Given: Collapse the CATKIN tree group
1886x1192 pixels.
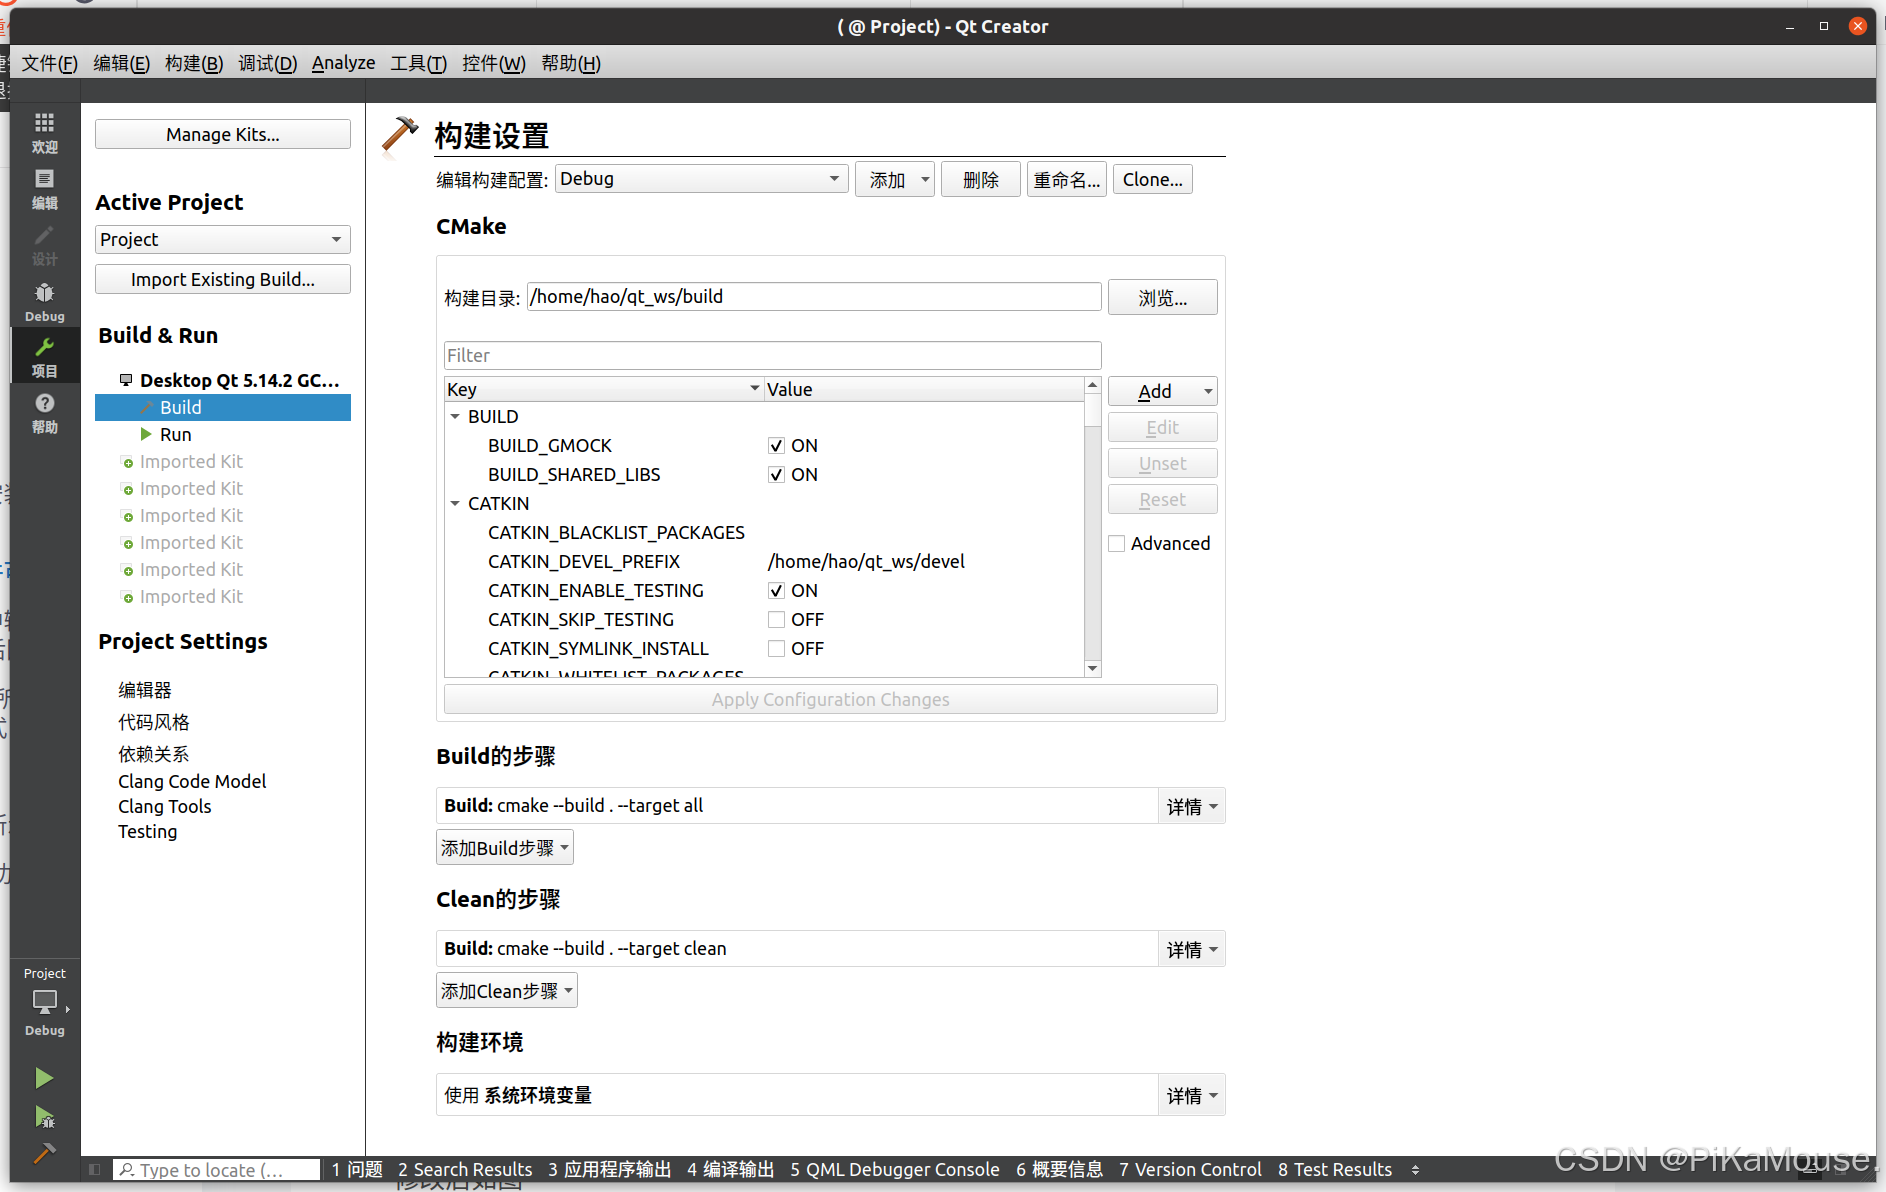Looking at the screenshot, I should tap(455, 504).
